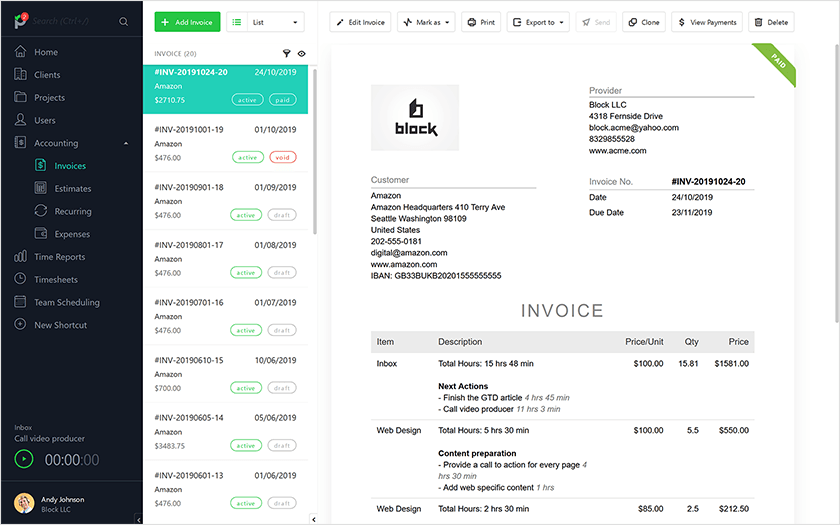
Task: Click the app logo with notification badge
Action: pyautogui.click(x=21, y=21)
